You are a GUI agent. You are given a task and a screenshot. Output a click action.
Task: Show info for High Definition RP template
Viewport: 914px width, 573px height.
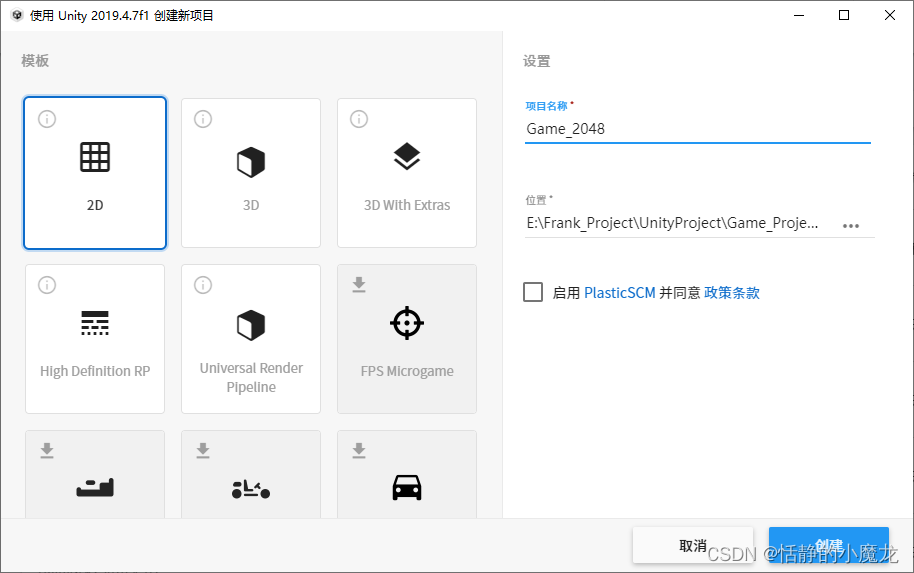47,285
